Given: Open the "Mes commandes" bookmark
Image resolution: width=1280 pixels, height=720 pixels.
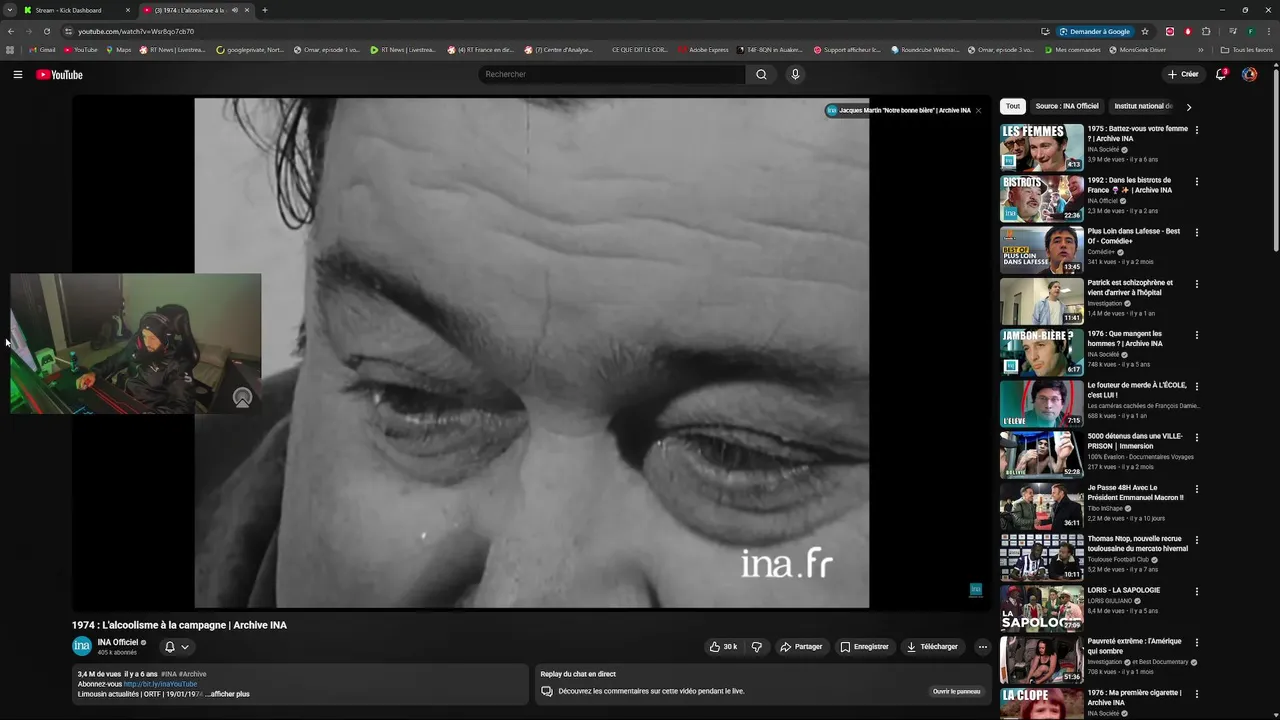Looking at the screenshot, I should click(1071, 49).
